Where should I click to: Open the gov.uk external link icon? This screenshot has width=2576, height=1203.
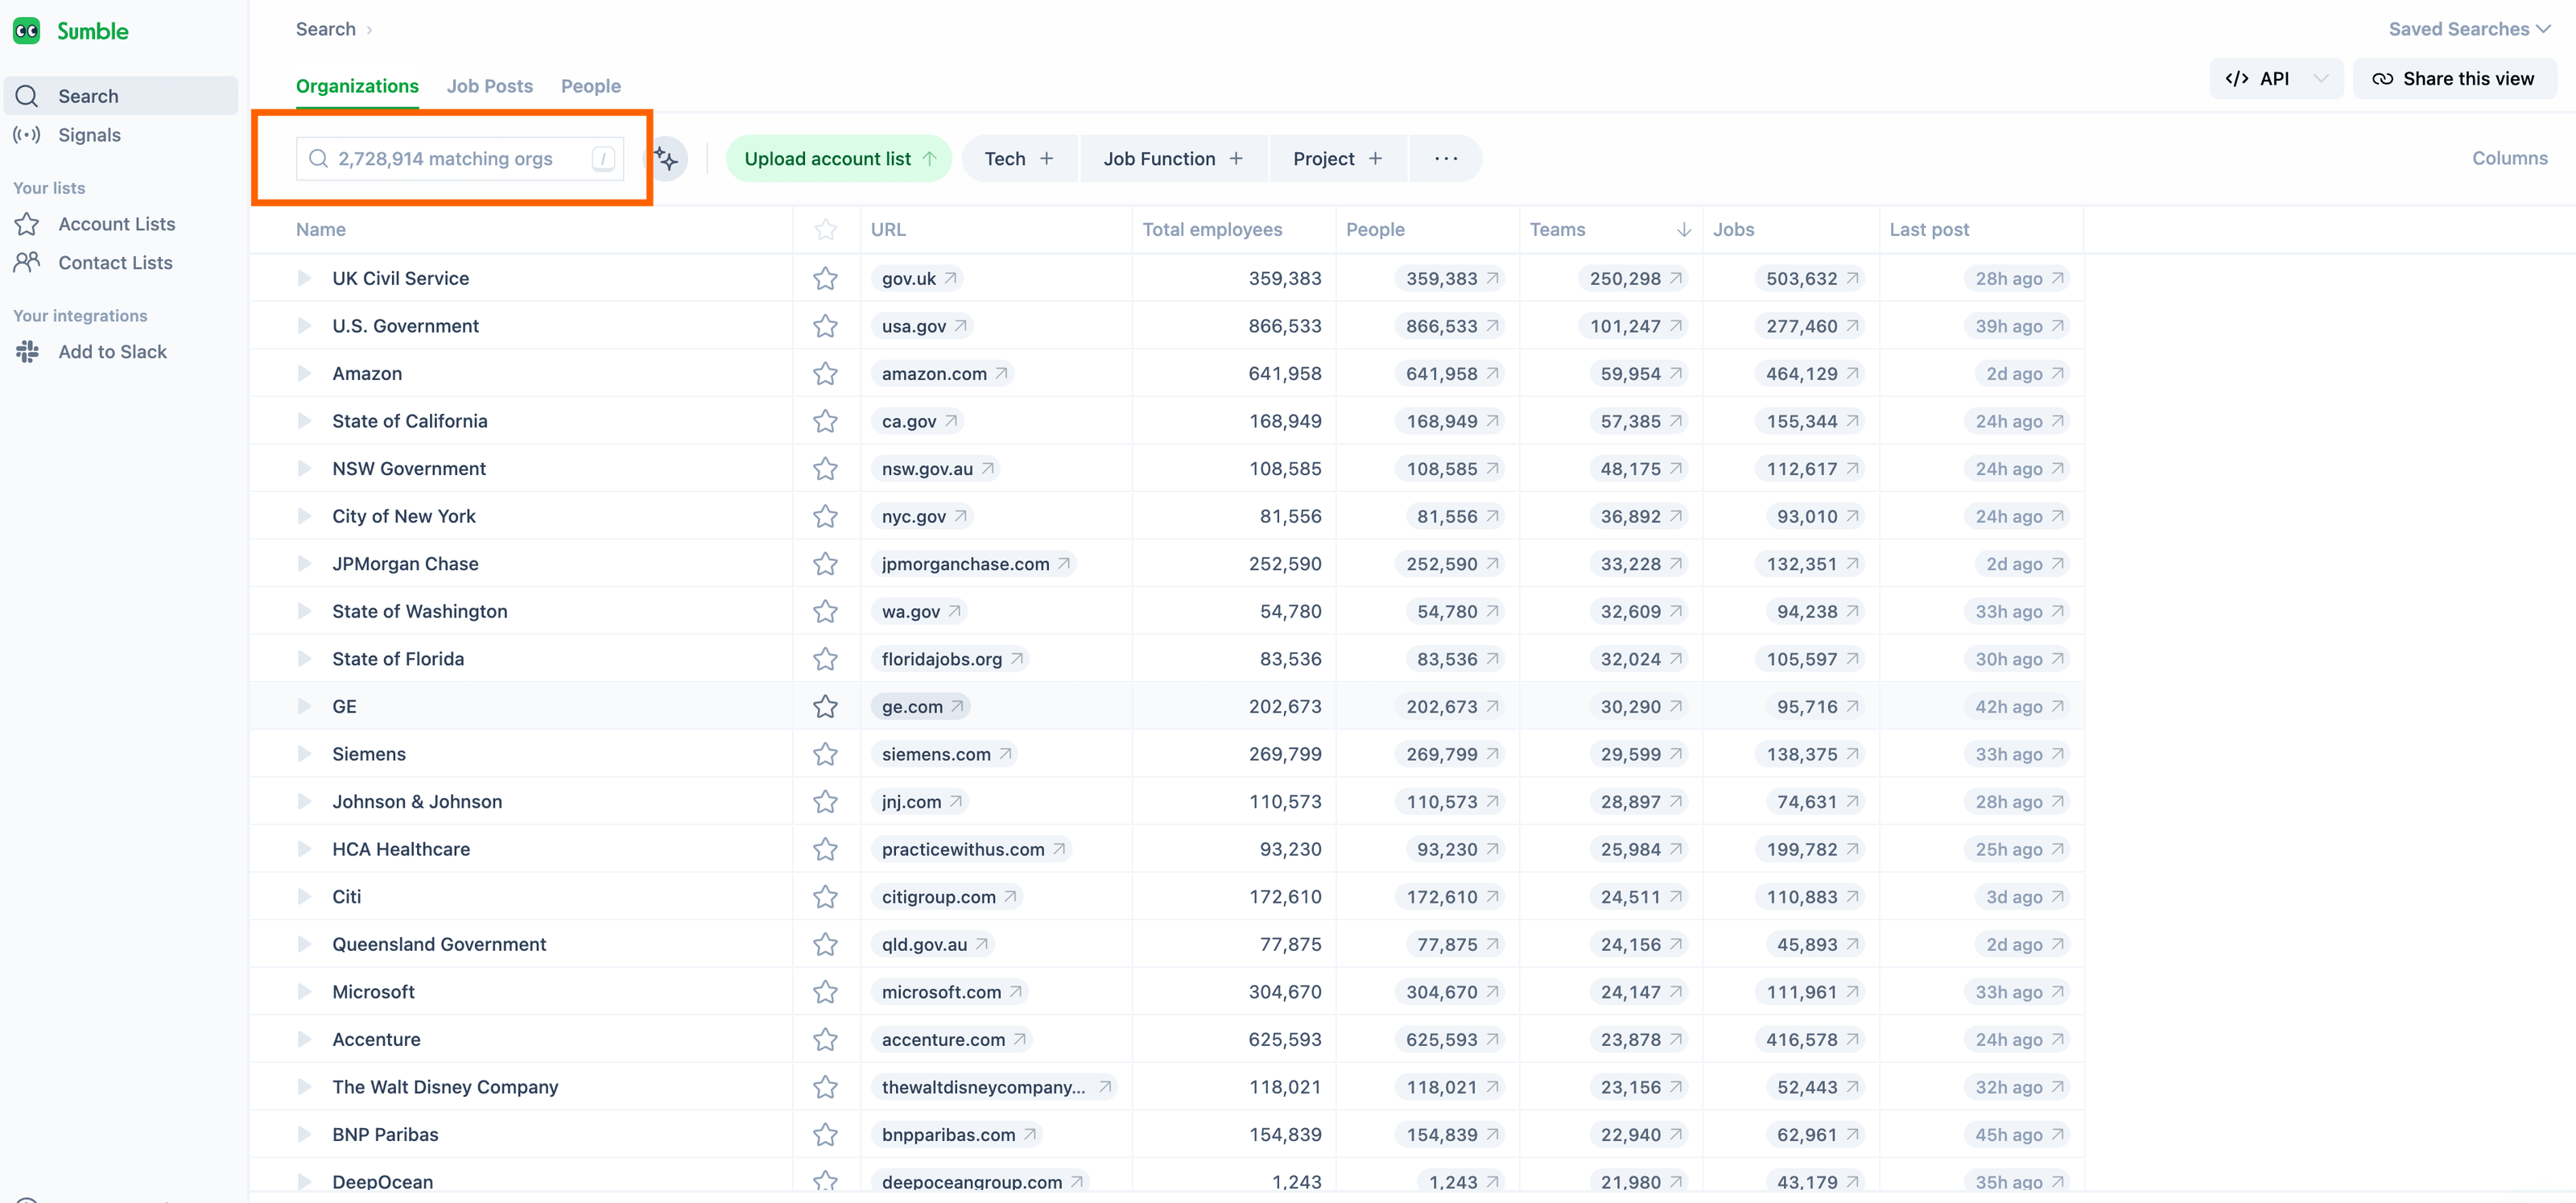pos(949,278)
